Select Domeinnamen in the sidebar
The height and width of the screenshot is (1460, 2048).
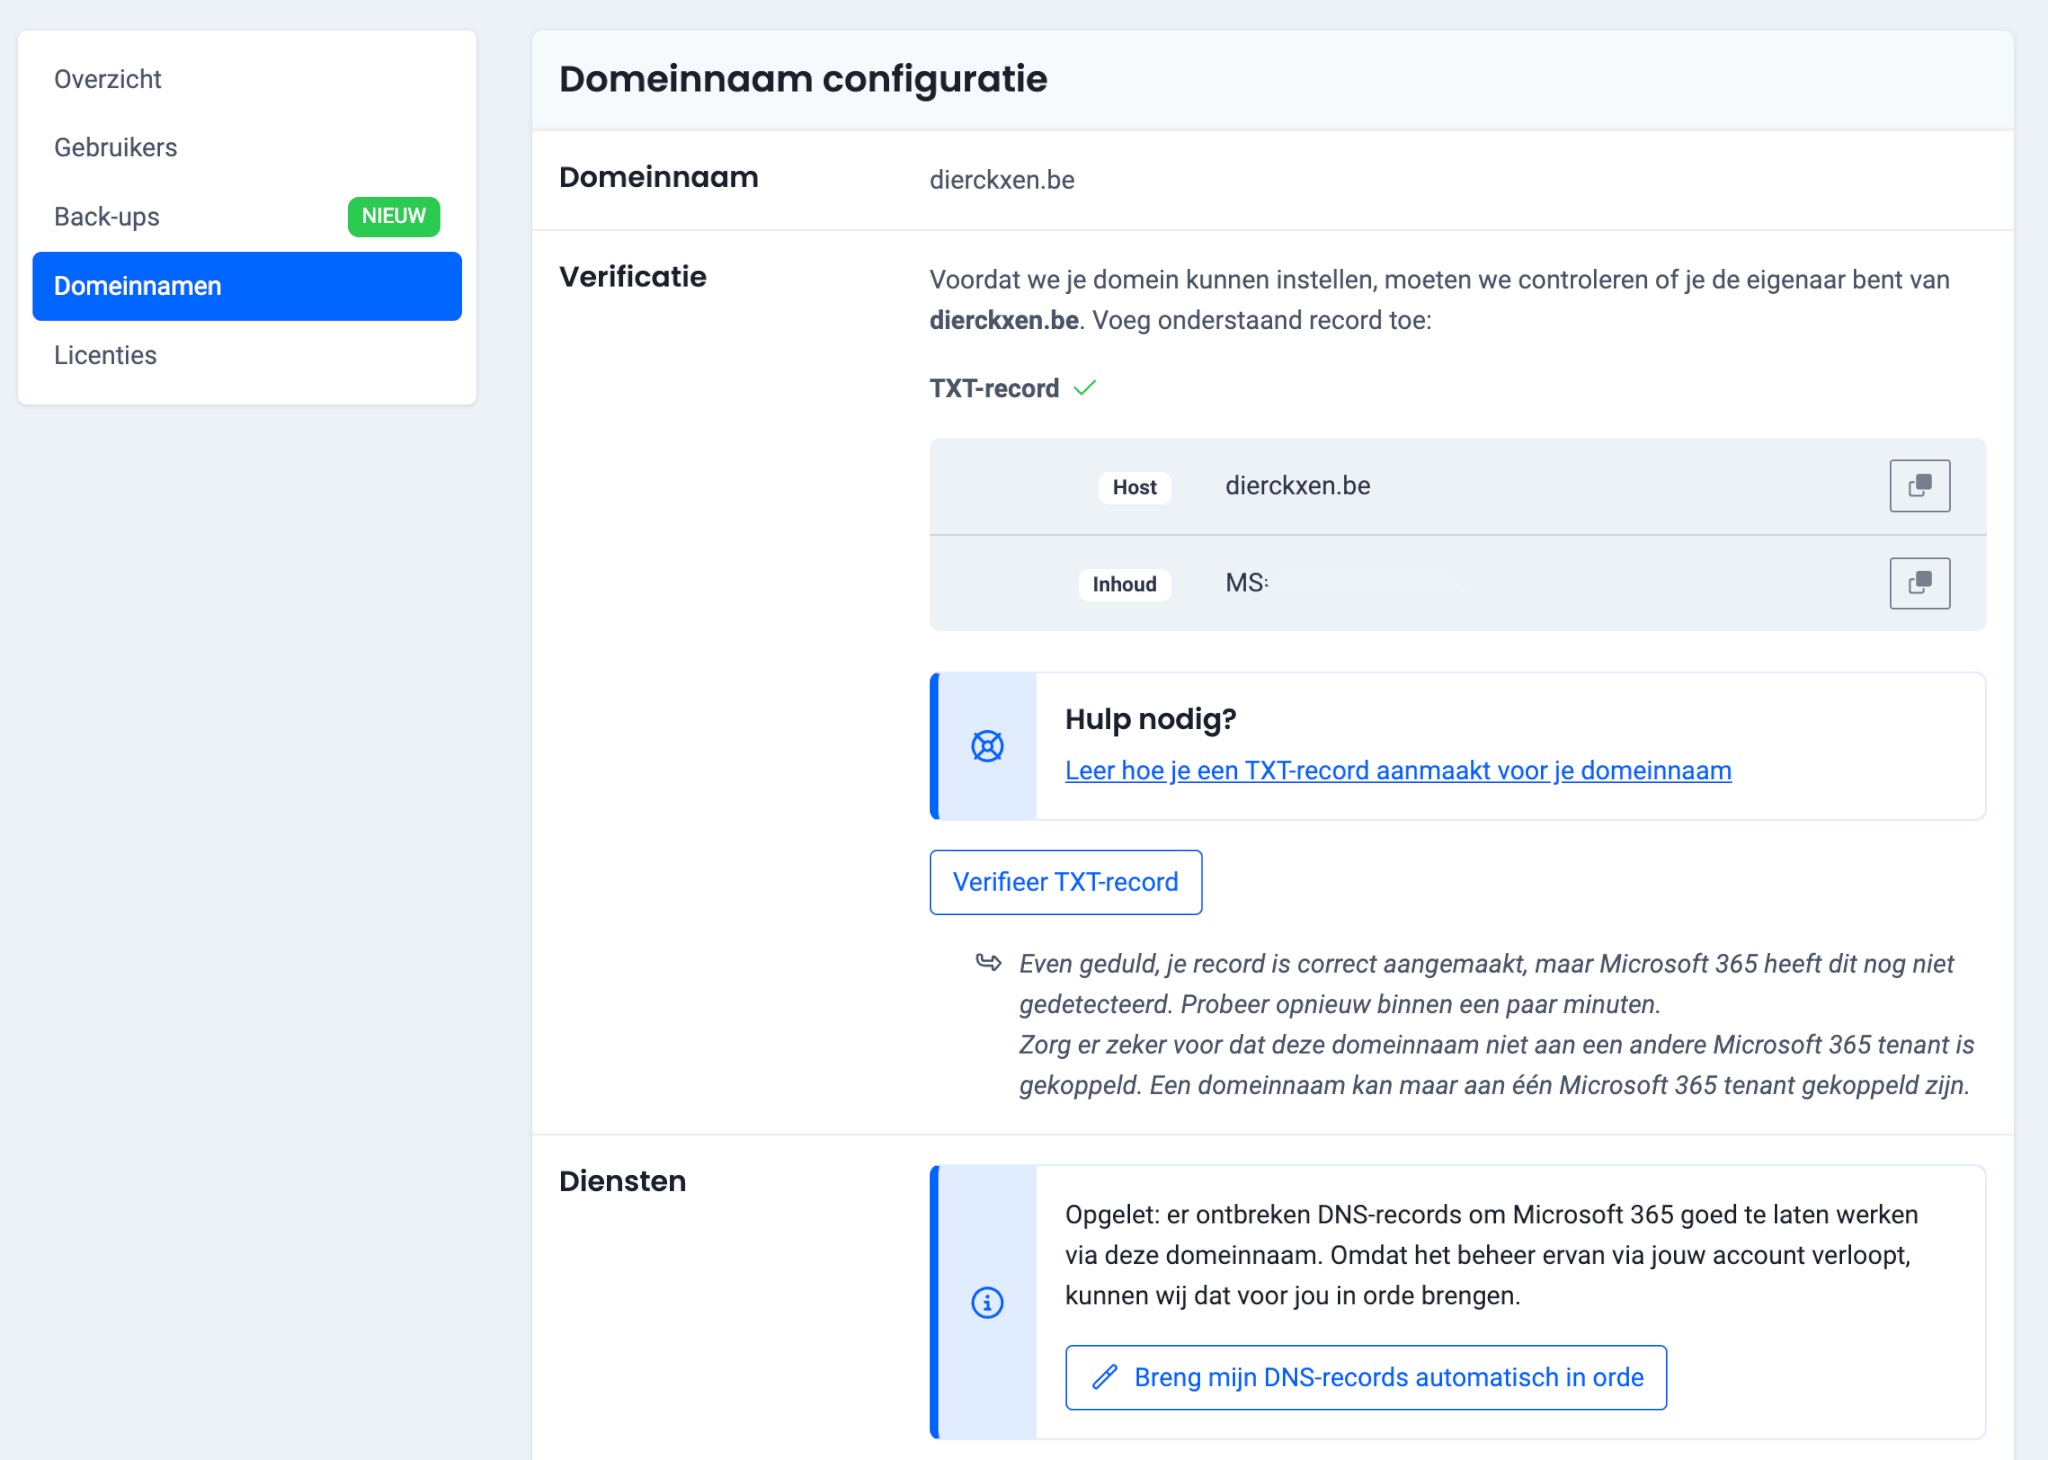(137, 286)
